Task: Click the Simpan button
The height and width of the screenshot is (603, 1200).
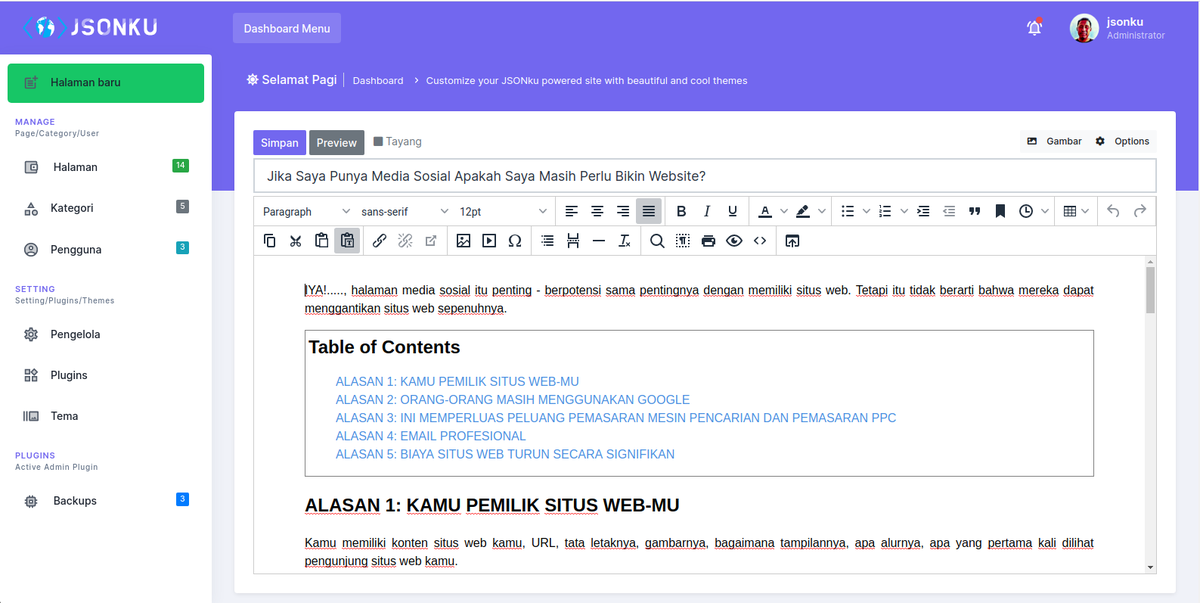Action: pos(279,143)
